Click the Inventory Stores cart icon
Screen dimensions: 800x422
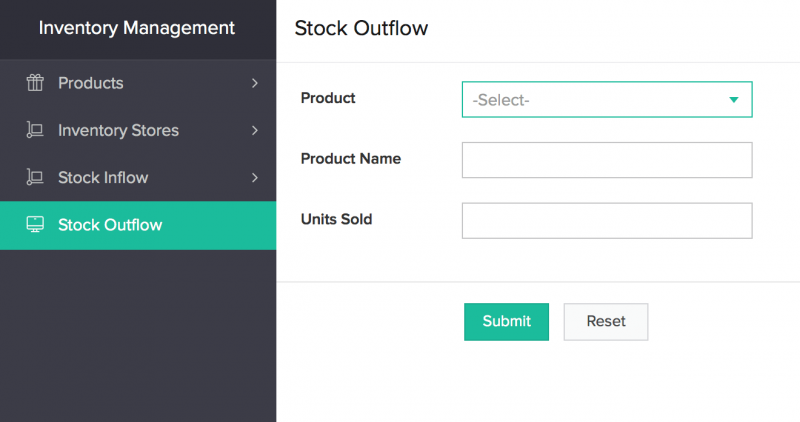pos(35,130)
